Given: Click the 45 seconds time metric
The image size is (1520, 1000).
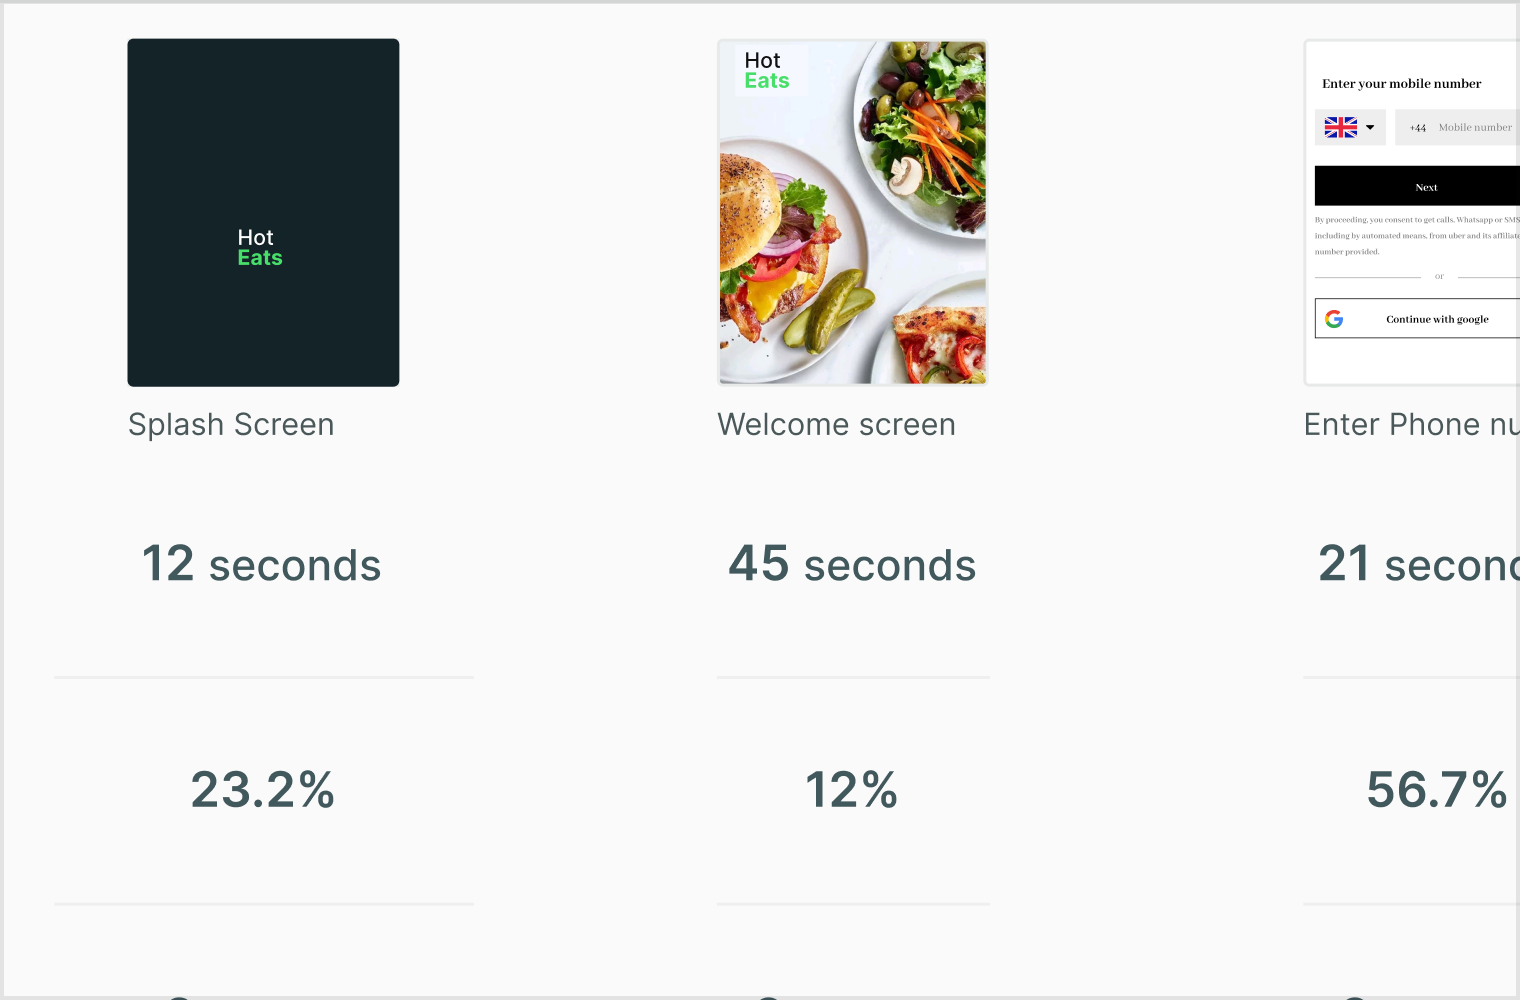Looking at the screenshot, I should pyautogui.click(x=852, y=564).
